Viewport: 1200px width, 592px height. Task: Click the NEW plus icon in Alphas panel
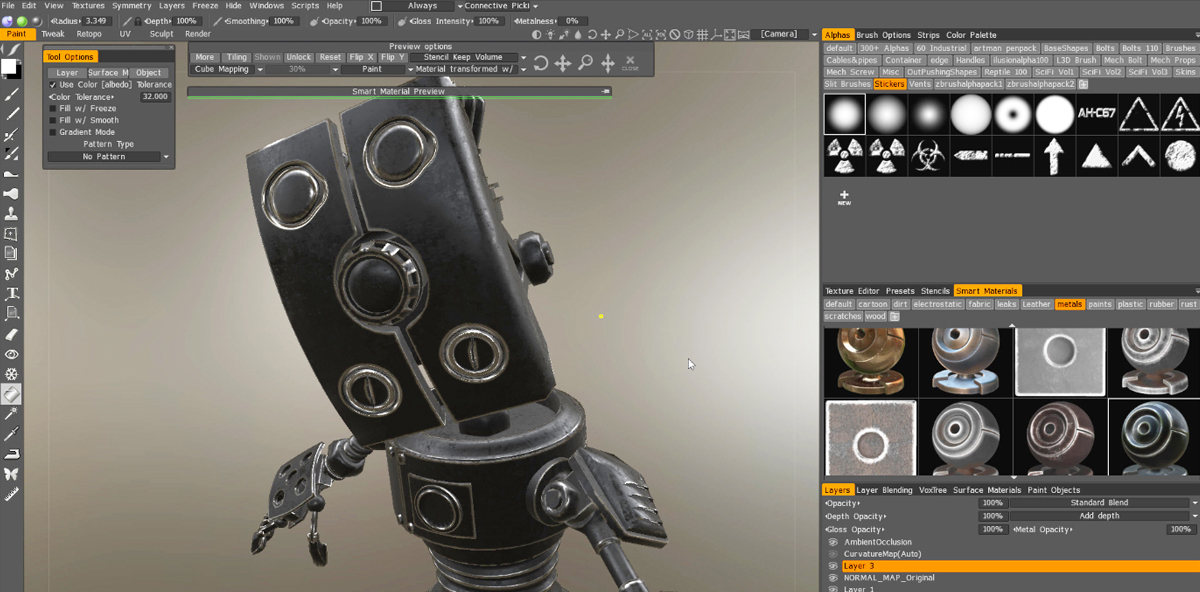(x=844, y=197)
